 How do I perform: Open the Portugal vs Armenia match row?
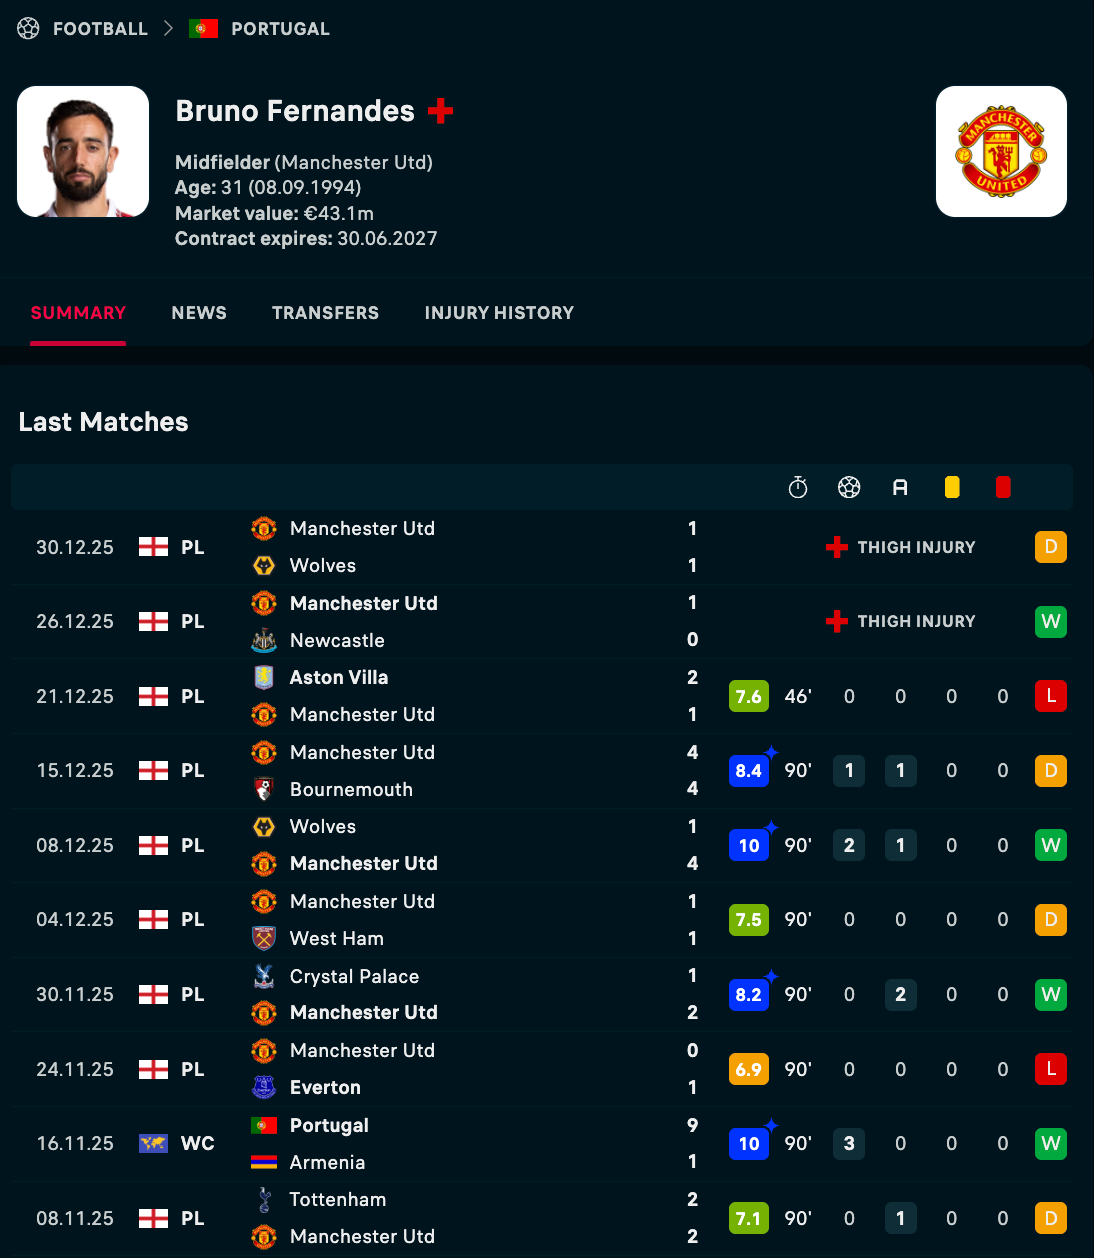coord(450,1144)
